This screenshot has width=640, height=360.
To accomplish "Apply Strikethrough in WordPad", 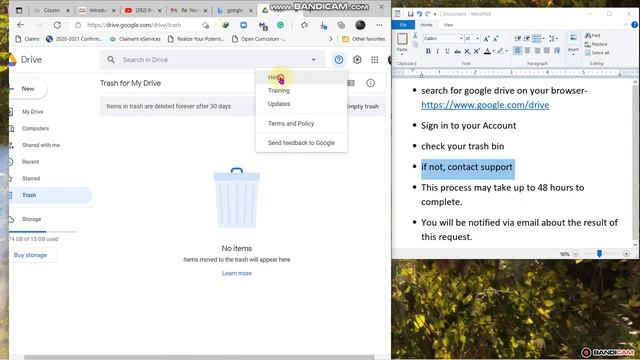I will coord(457,51).
